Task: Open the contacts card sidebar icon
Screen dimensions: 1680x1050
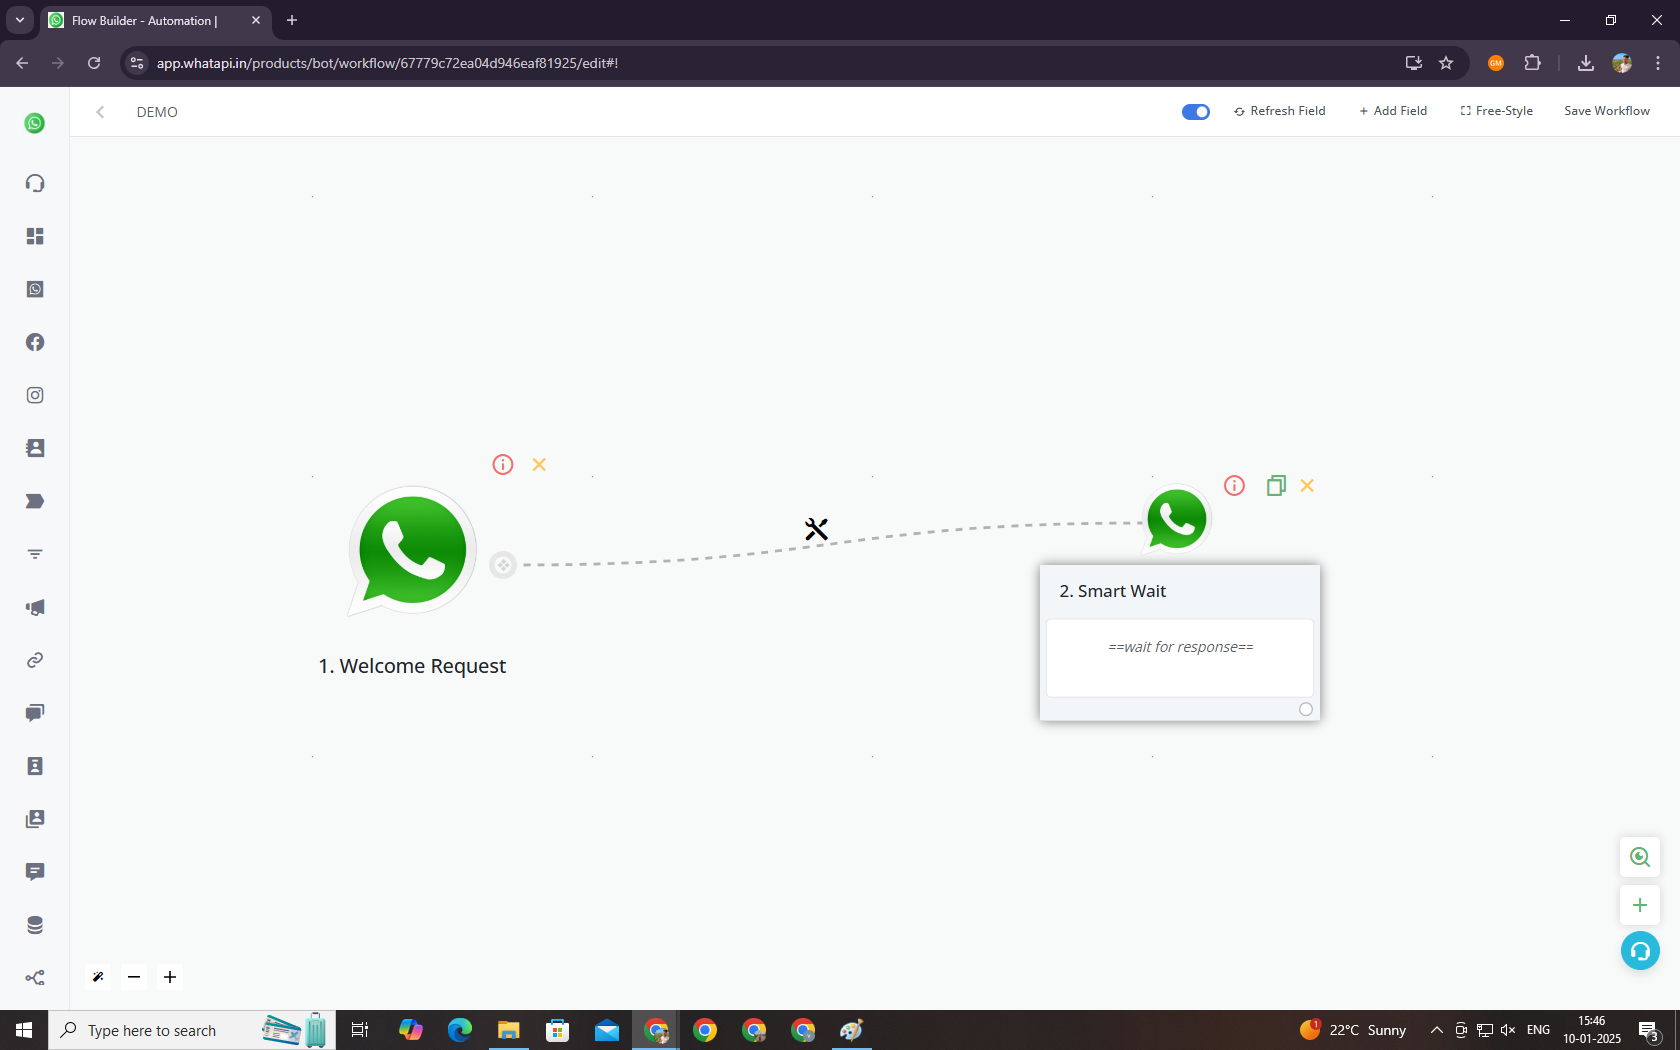Action: pyautogui.click(x=35, y=448)
